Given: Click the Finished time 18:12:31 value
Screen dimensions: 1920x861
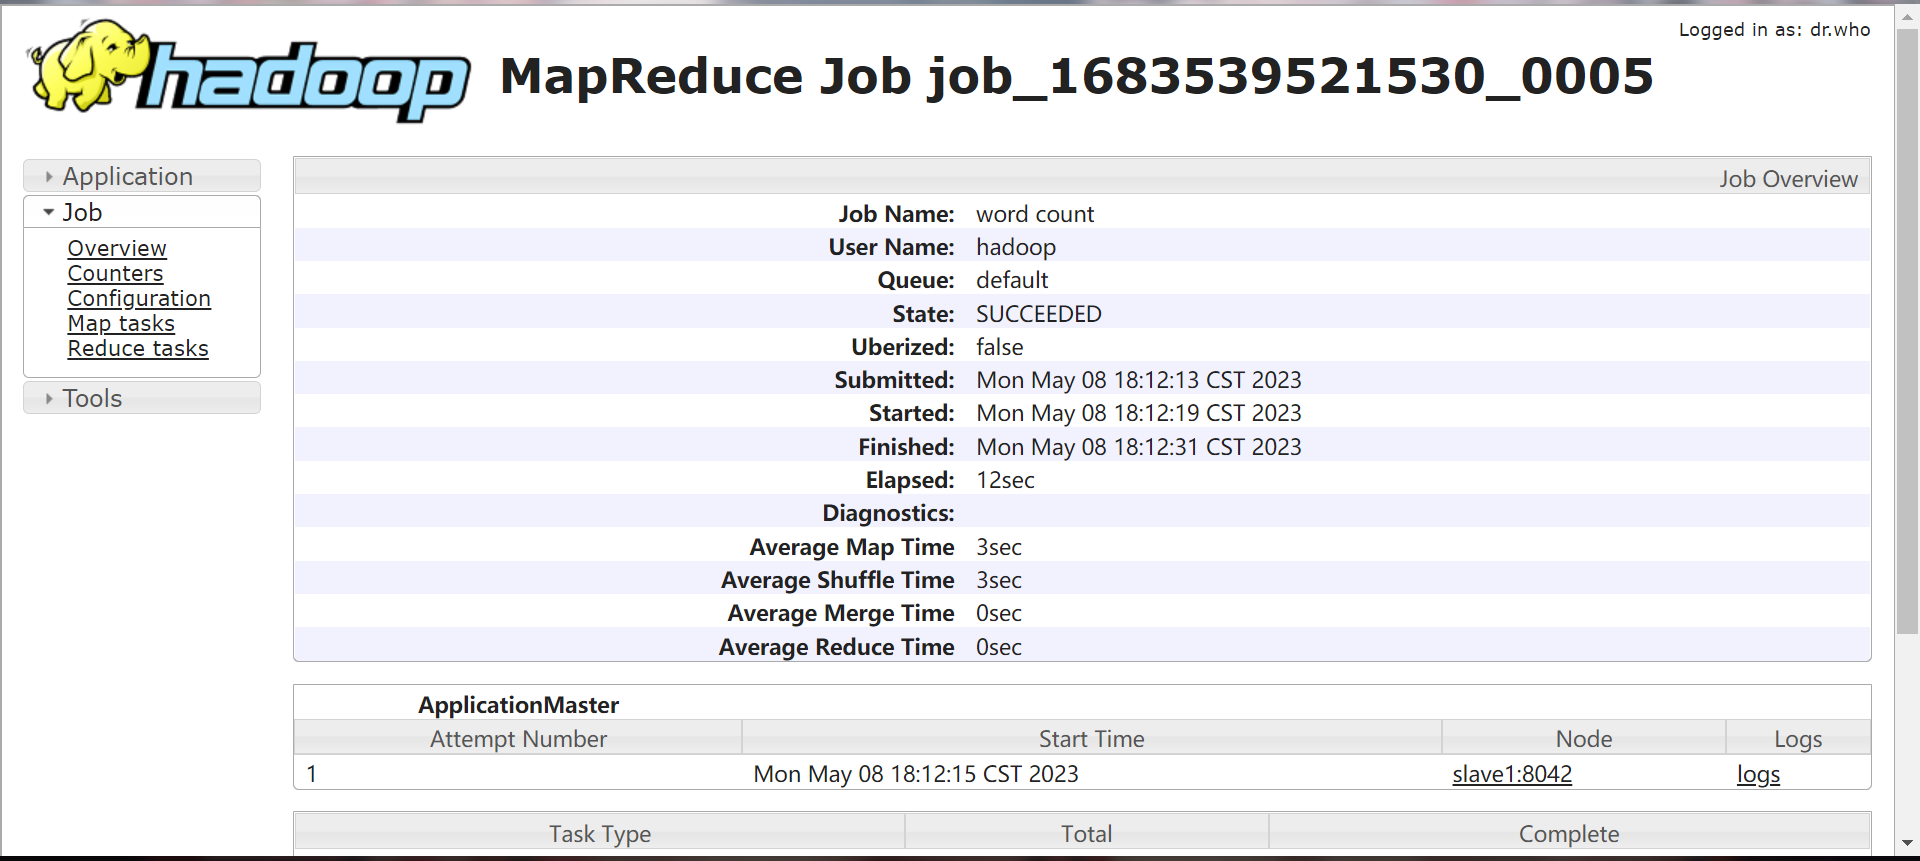Looking at the screenshot, I should click(x=1139, y=447).
